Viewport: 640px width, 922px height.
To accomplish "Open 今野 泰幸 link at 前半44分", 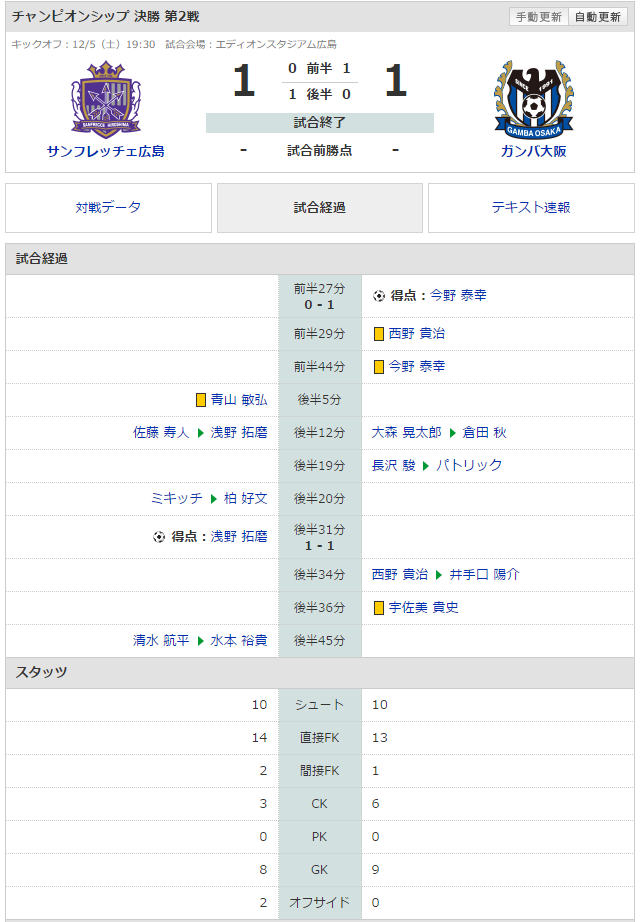I will coord(416,366).
